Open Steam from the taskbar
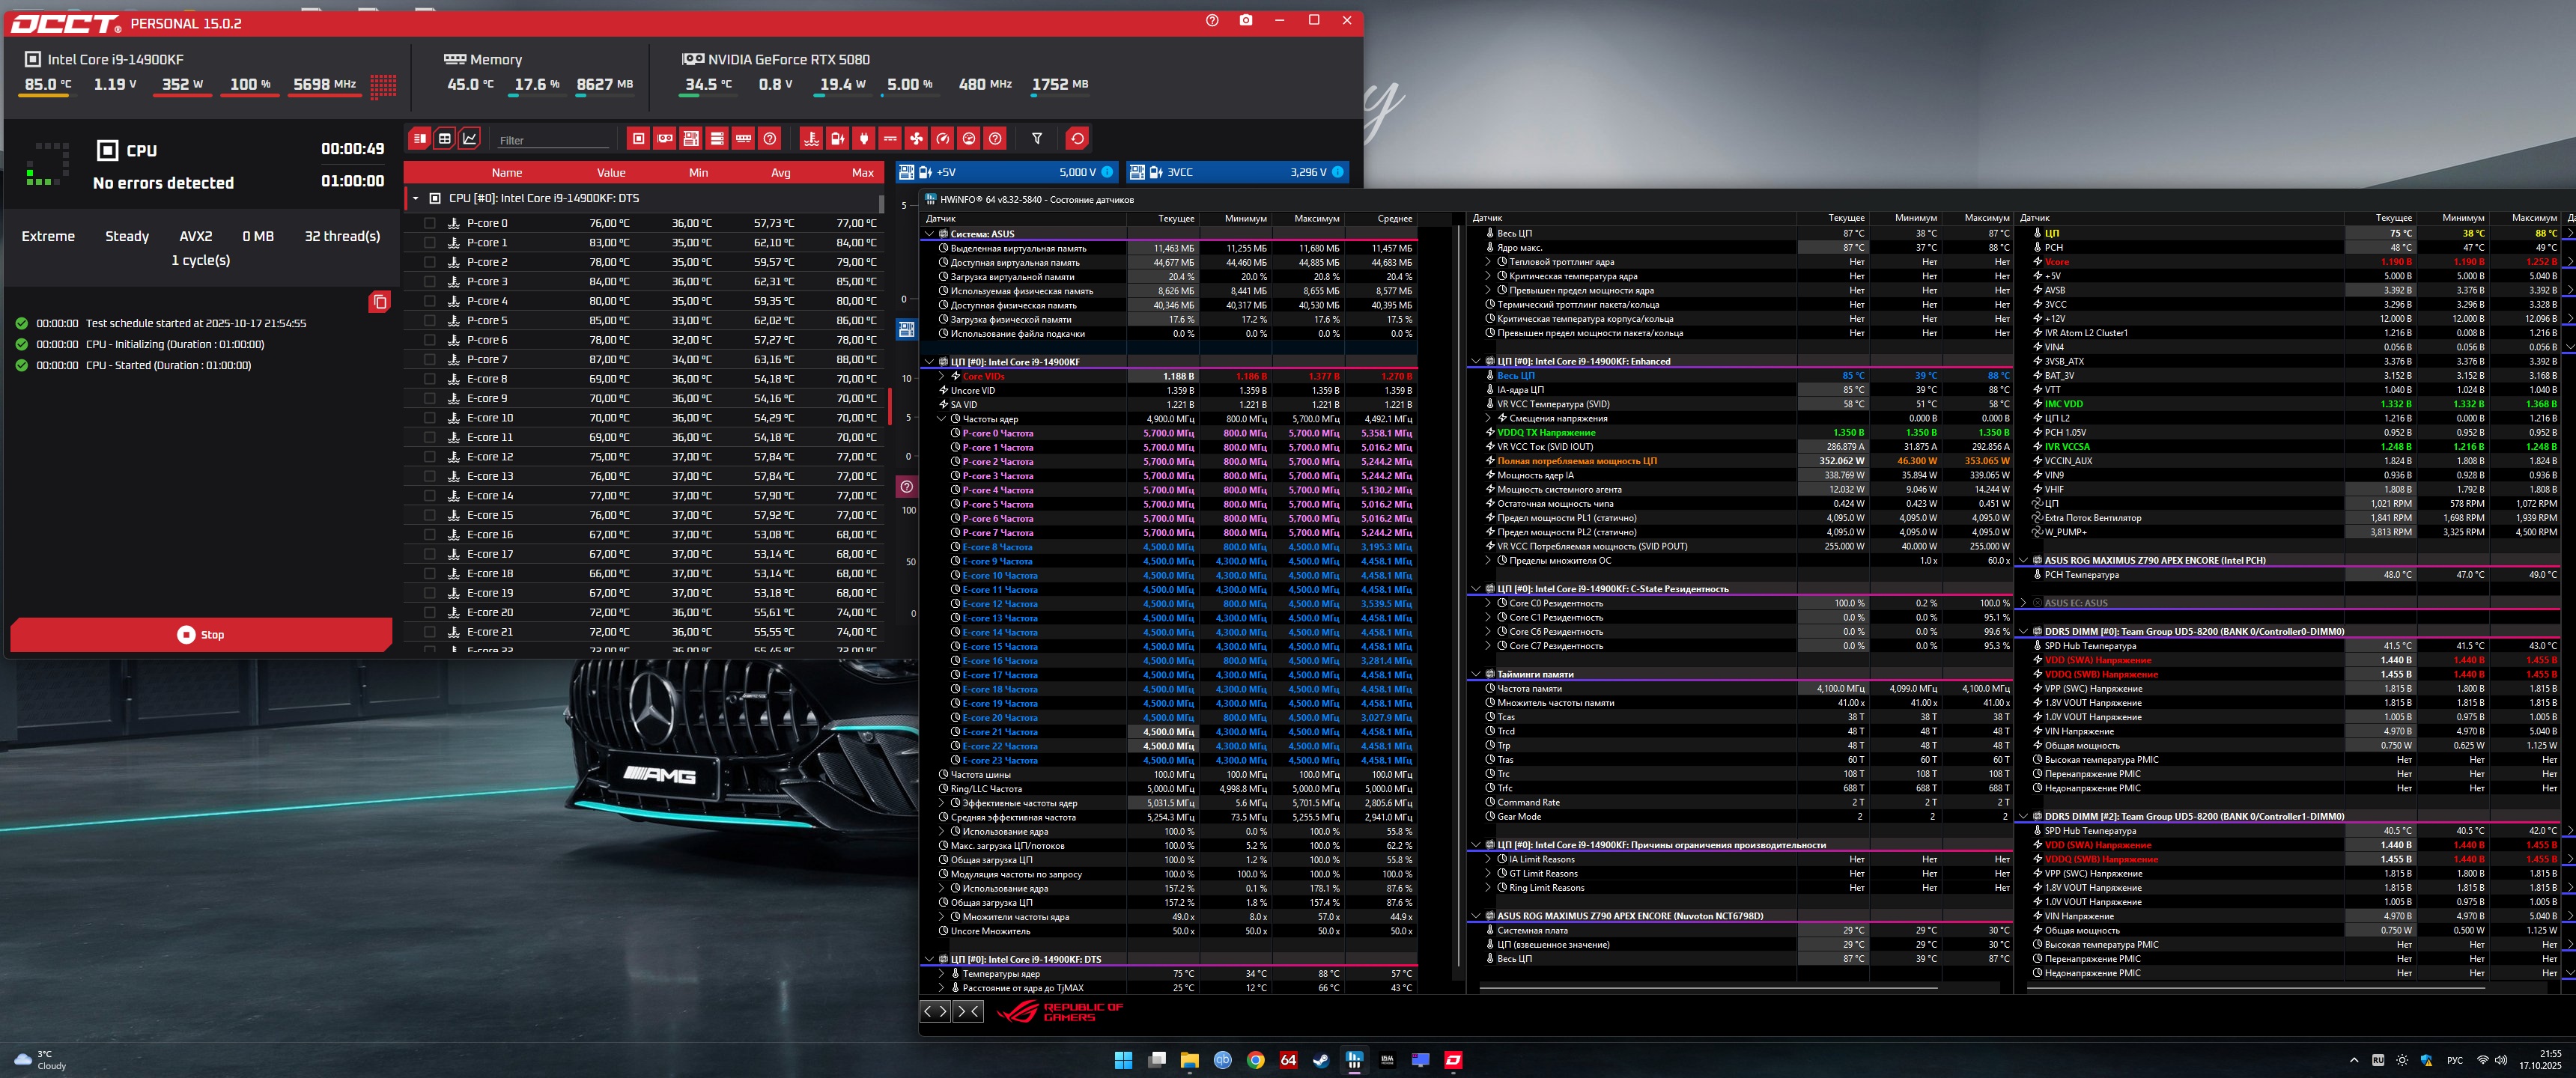The height and width of the screenshot is (1078, 2576). [x=1321, y=1060]
